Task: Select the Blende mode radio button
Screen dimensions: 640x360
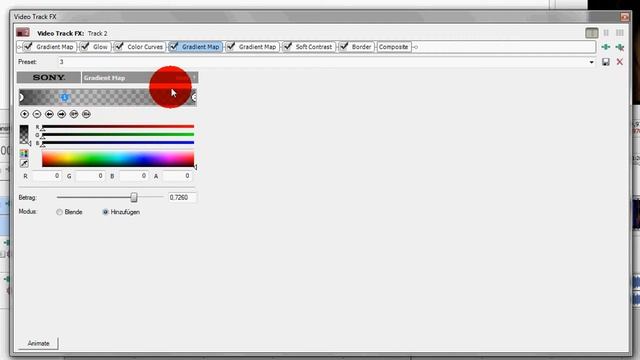Action: 60,212
